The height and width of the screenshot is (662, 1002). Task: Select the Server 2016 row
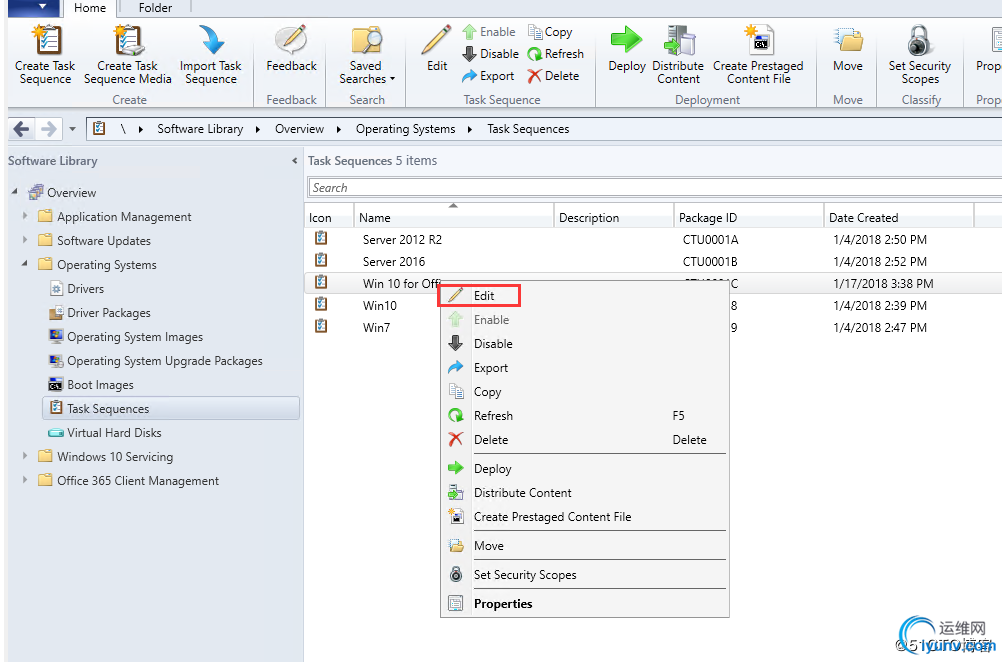click(653, 261)
